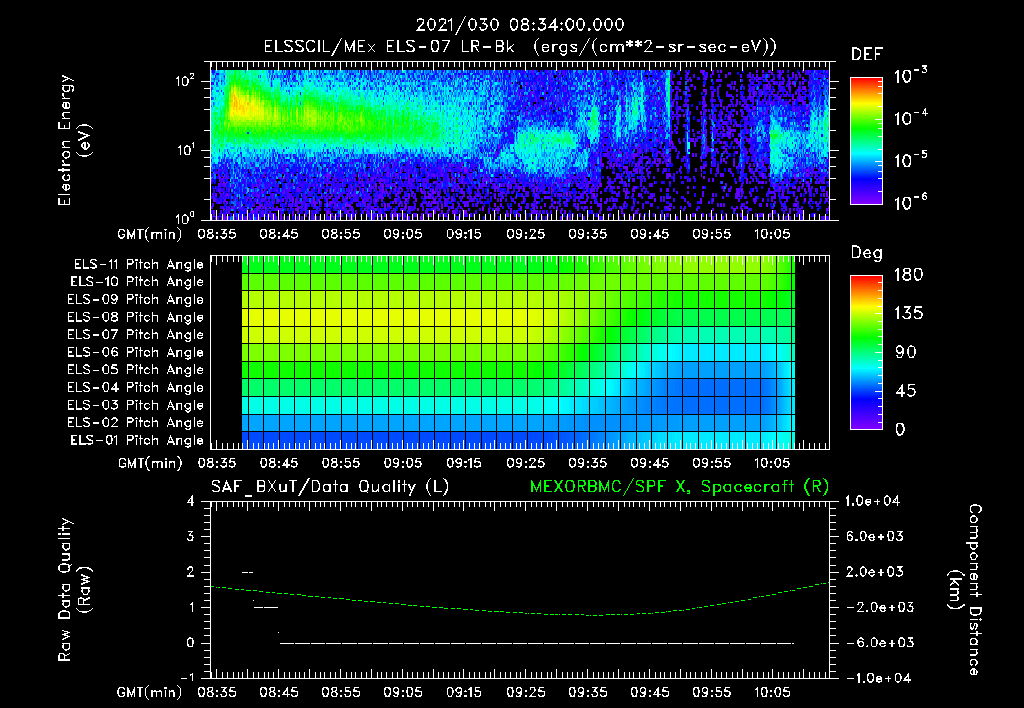Click the GMT(min) label under the bottom plot
Screen dimensions: 1024x708
[150, 692]
